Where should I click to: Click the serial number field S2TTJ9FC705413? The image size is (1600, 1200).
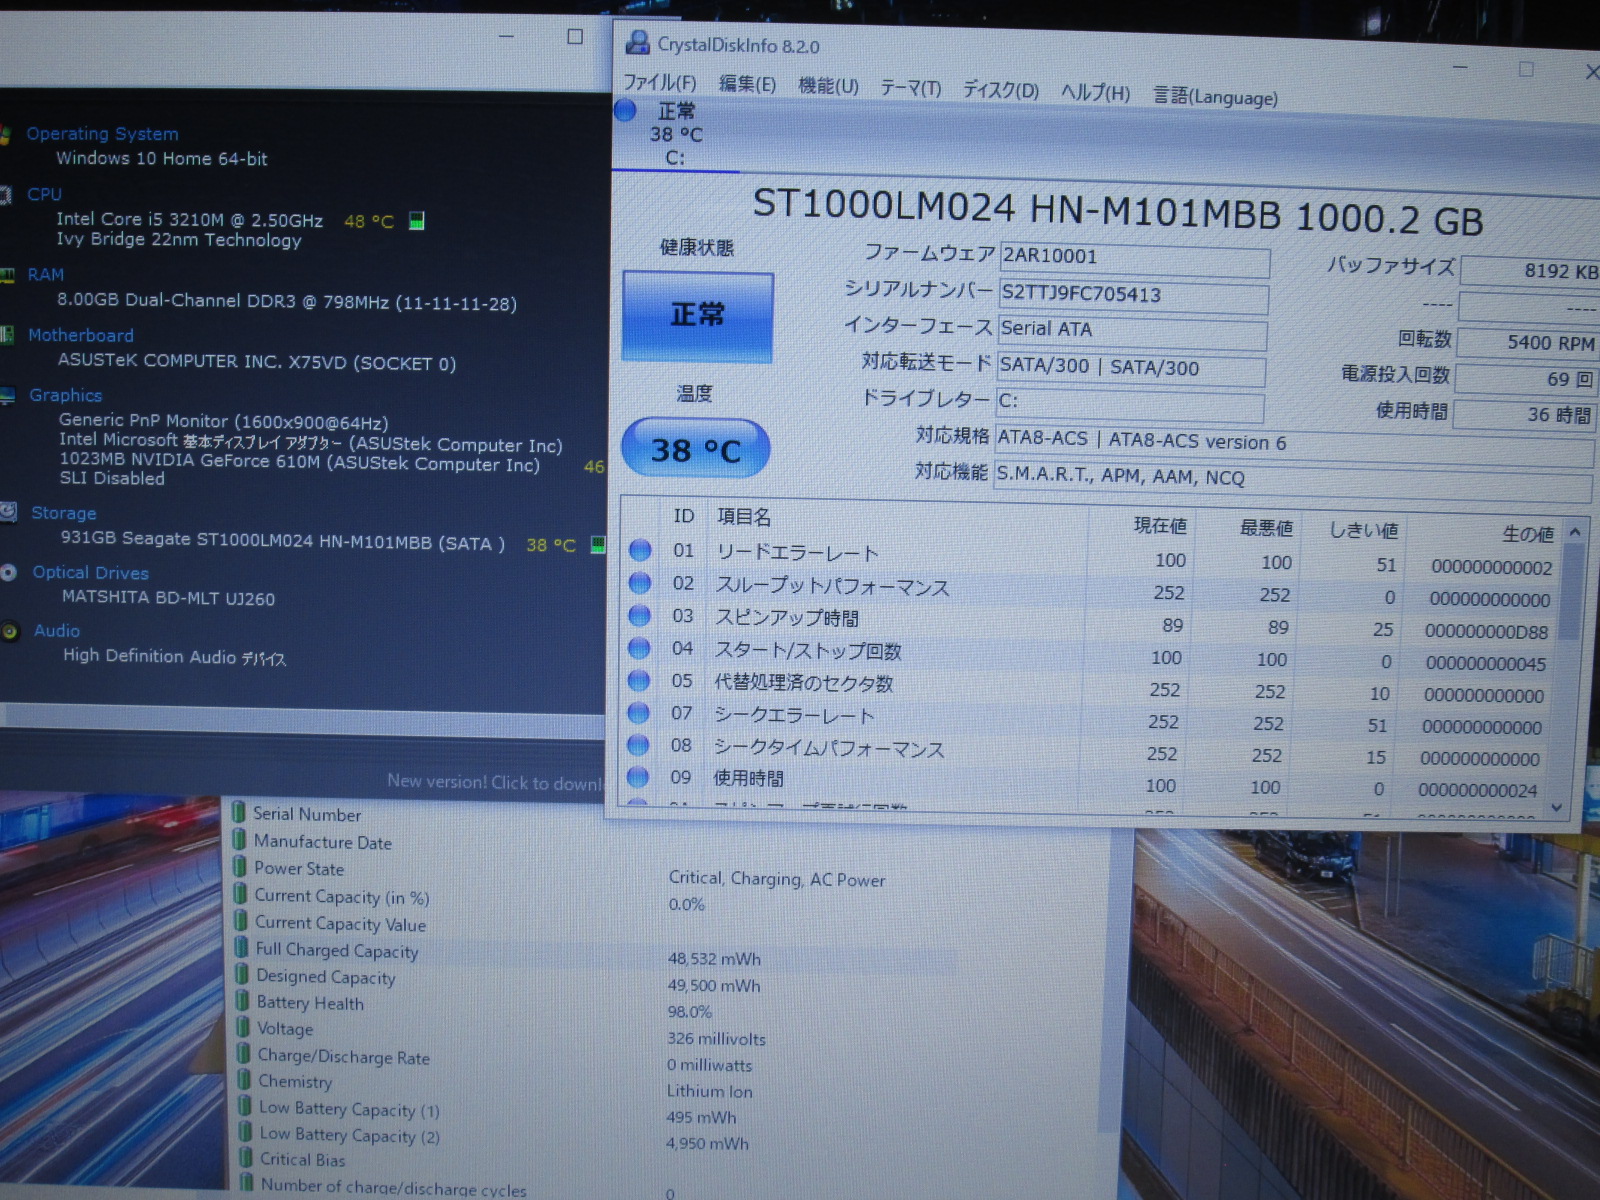(1132, 295)
